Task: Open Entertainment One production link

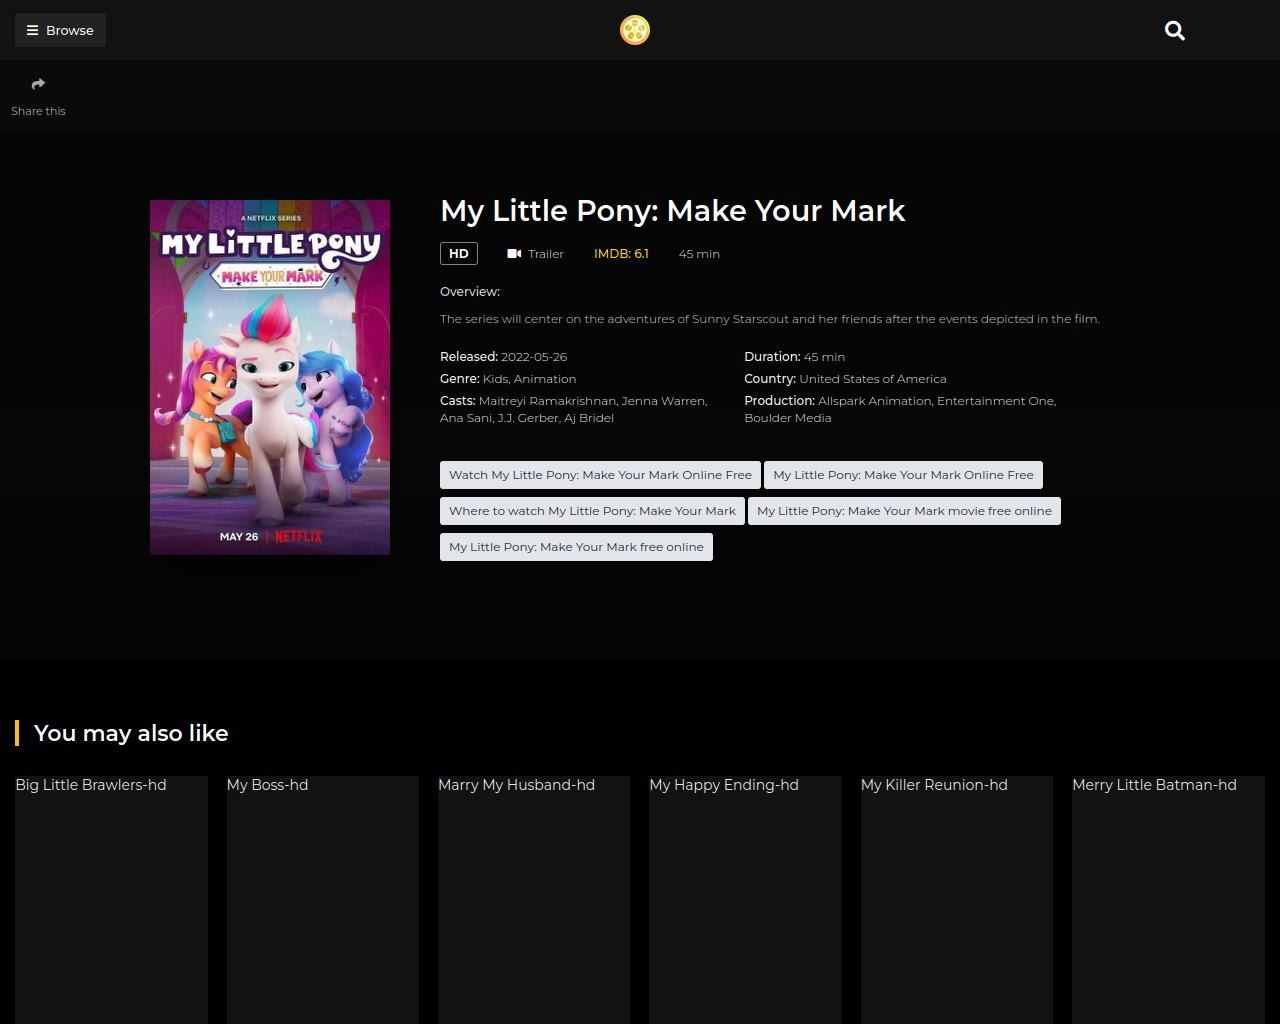Action: pyautogui.click(x=996, y=401)
